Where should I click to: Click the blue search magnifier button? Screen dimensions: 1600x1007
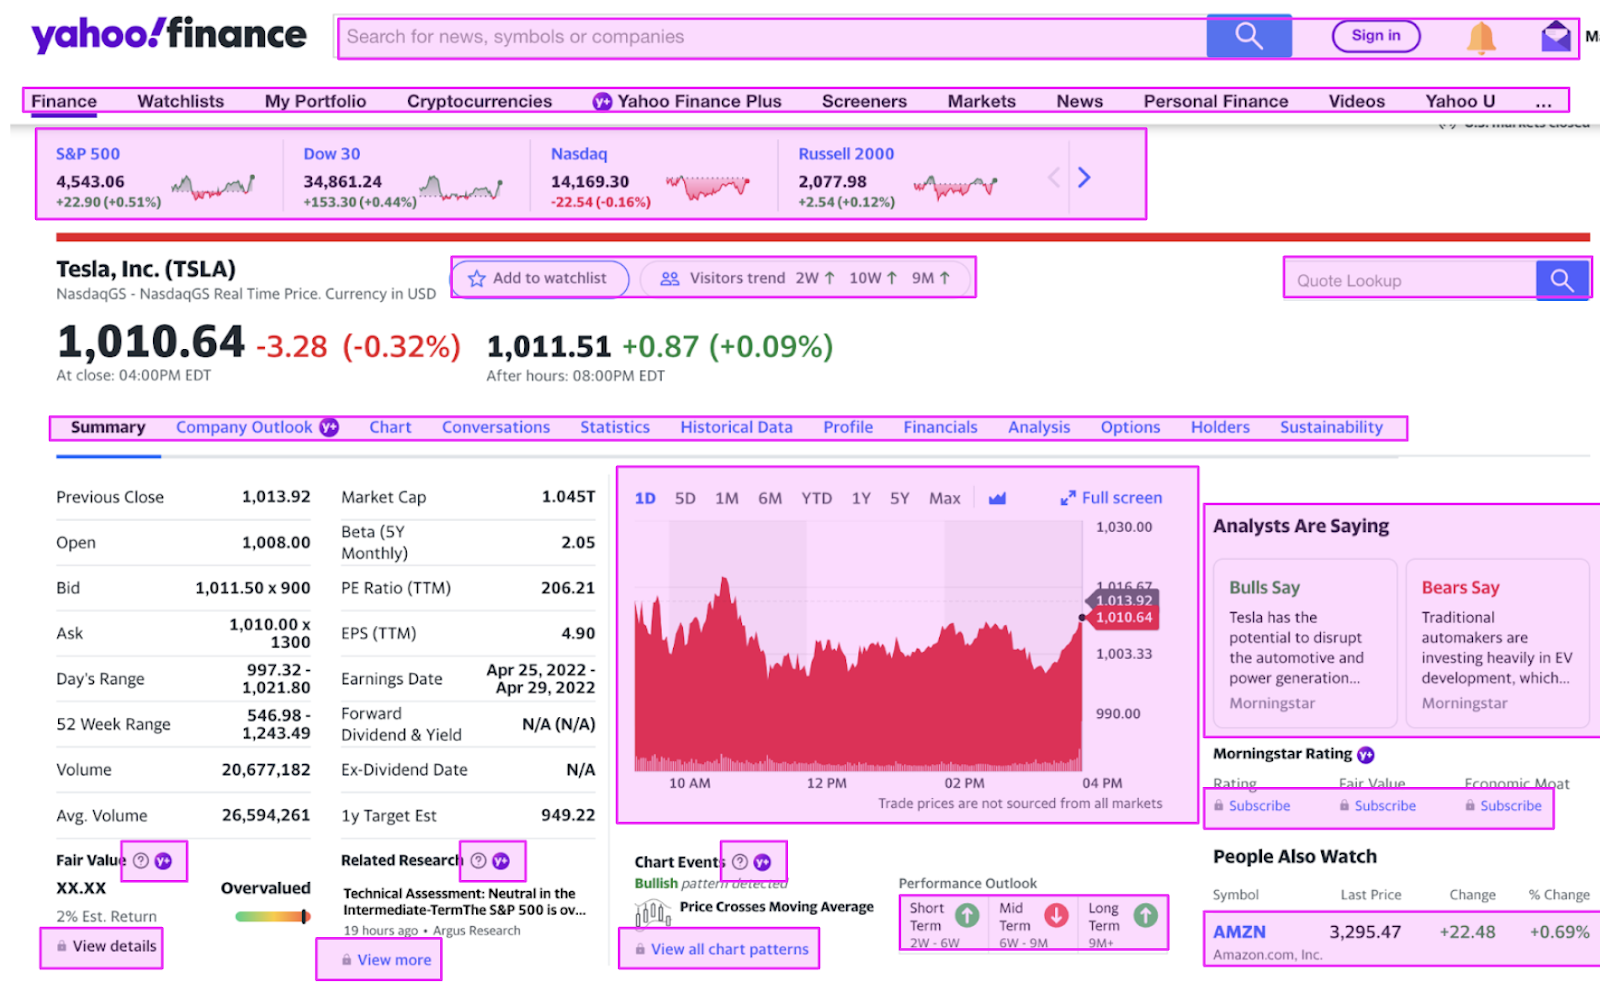(x=1249, y=36)
